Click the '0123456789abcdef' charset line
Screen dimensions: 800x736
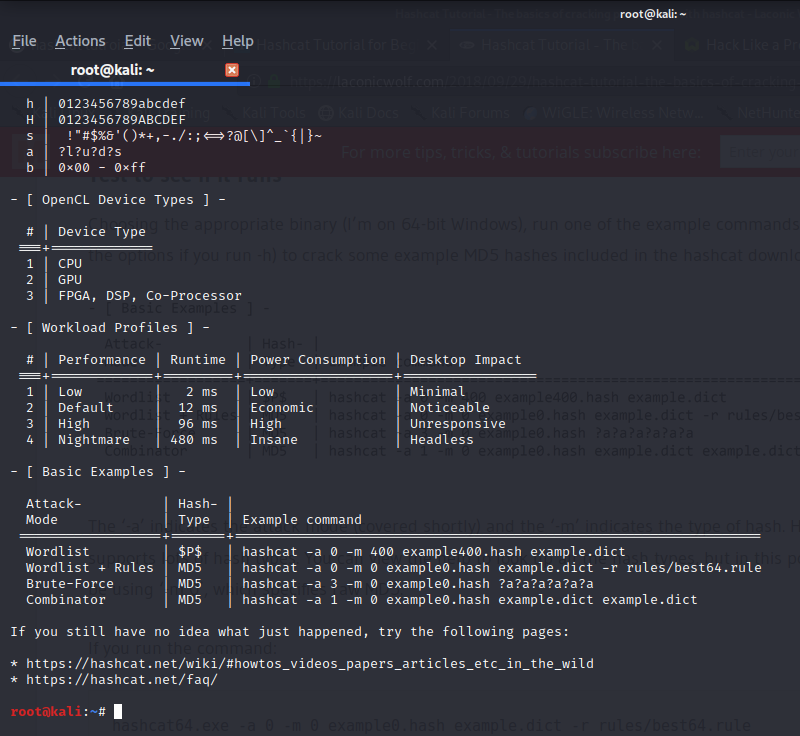(121, 104)
